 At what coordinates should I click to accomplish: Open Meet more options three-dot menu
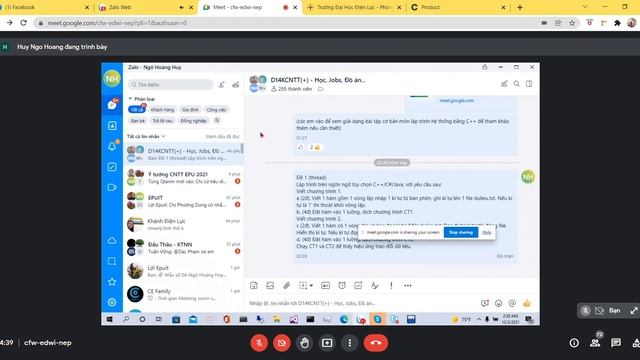[349, 343]
